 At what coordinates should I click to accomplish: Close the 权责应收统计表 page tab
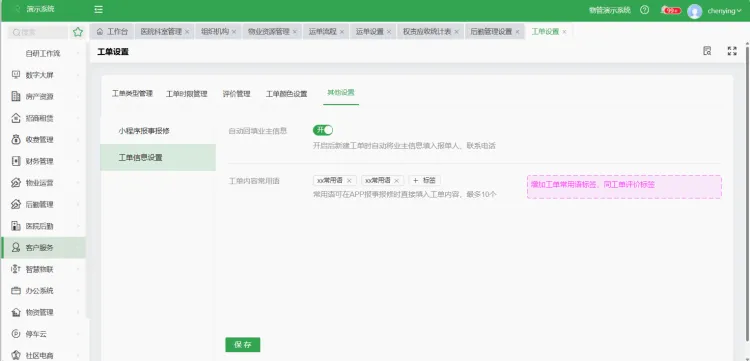(x=456, y=32)
